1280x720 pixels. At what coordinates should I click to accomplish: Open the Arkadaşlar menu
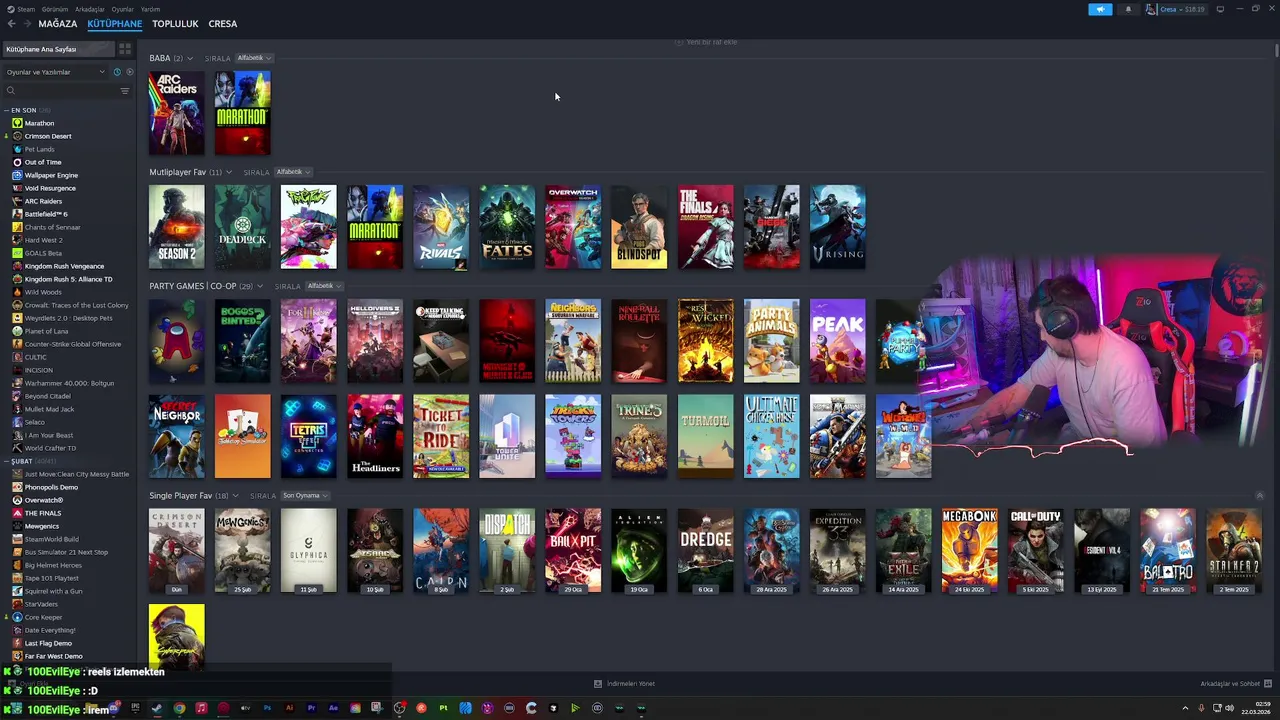pos(90,9)
